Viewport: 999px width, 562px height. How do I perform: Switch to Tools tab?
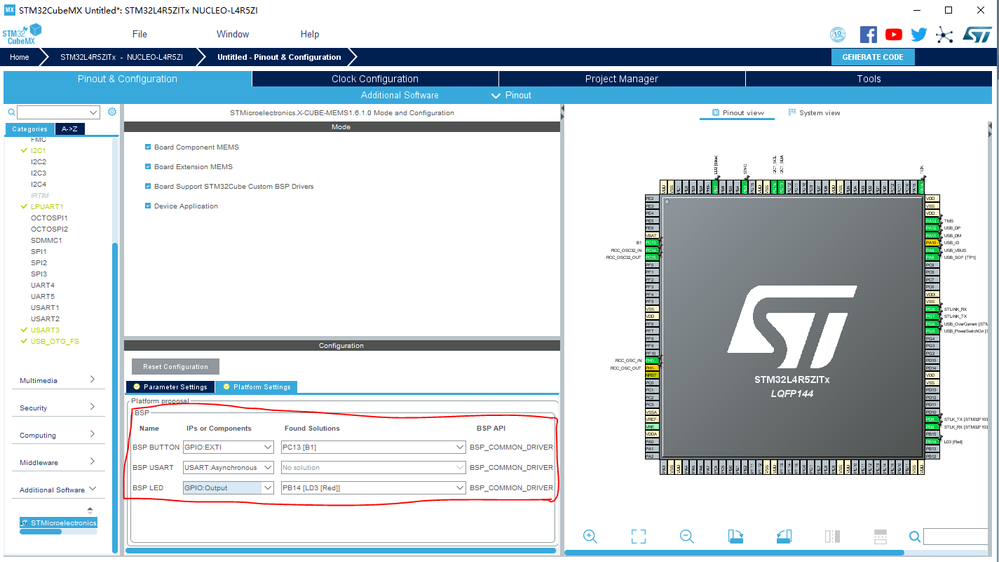coord(868,79)
